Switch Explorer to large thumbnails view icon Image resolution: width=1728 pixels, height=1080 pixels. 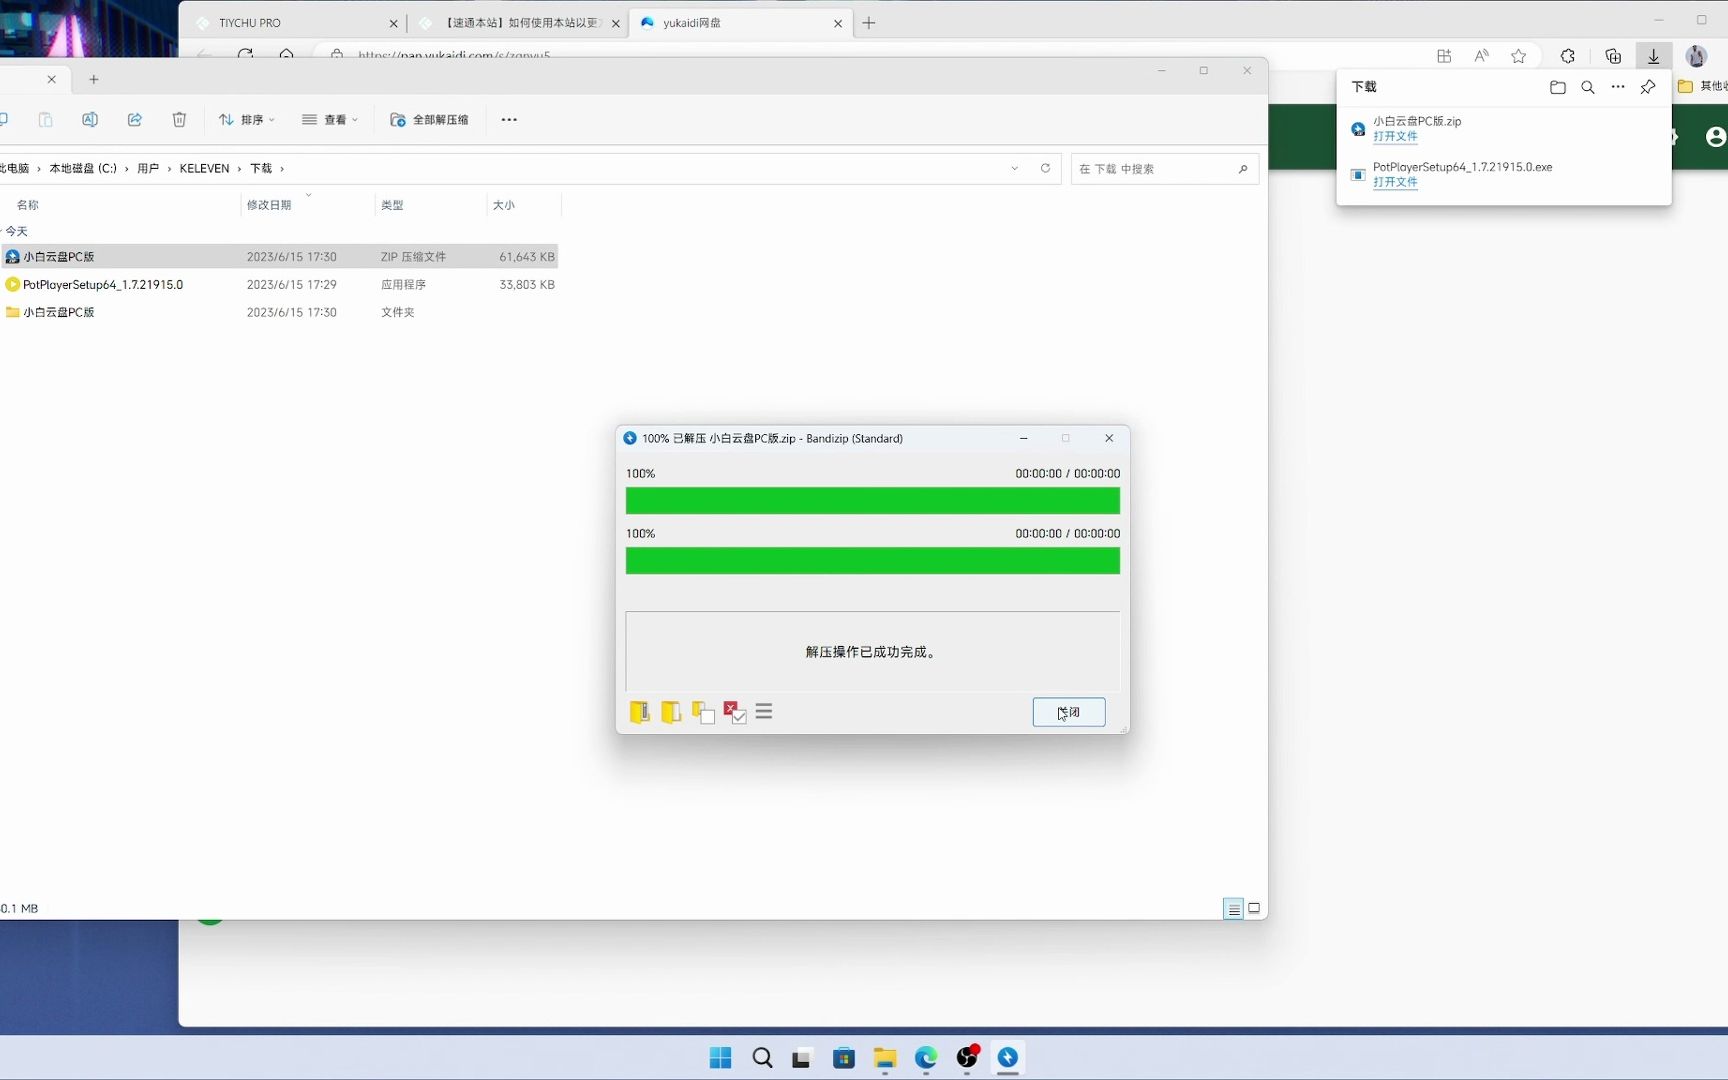tap(1254, 909)
